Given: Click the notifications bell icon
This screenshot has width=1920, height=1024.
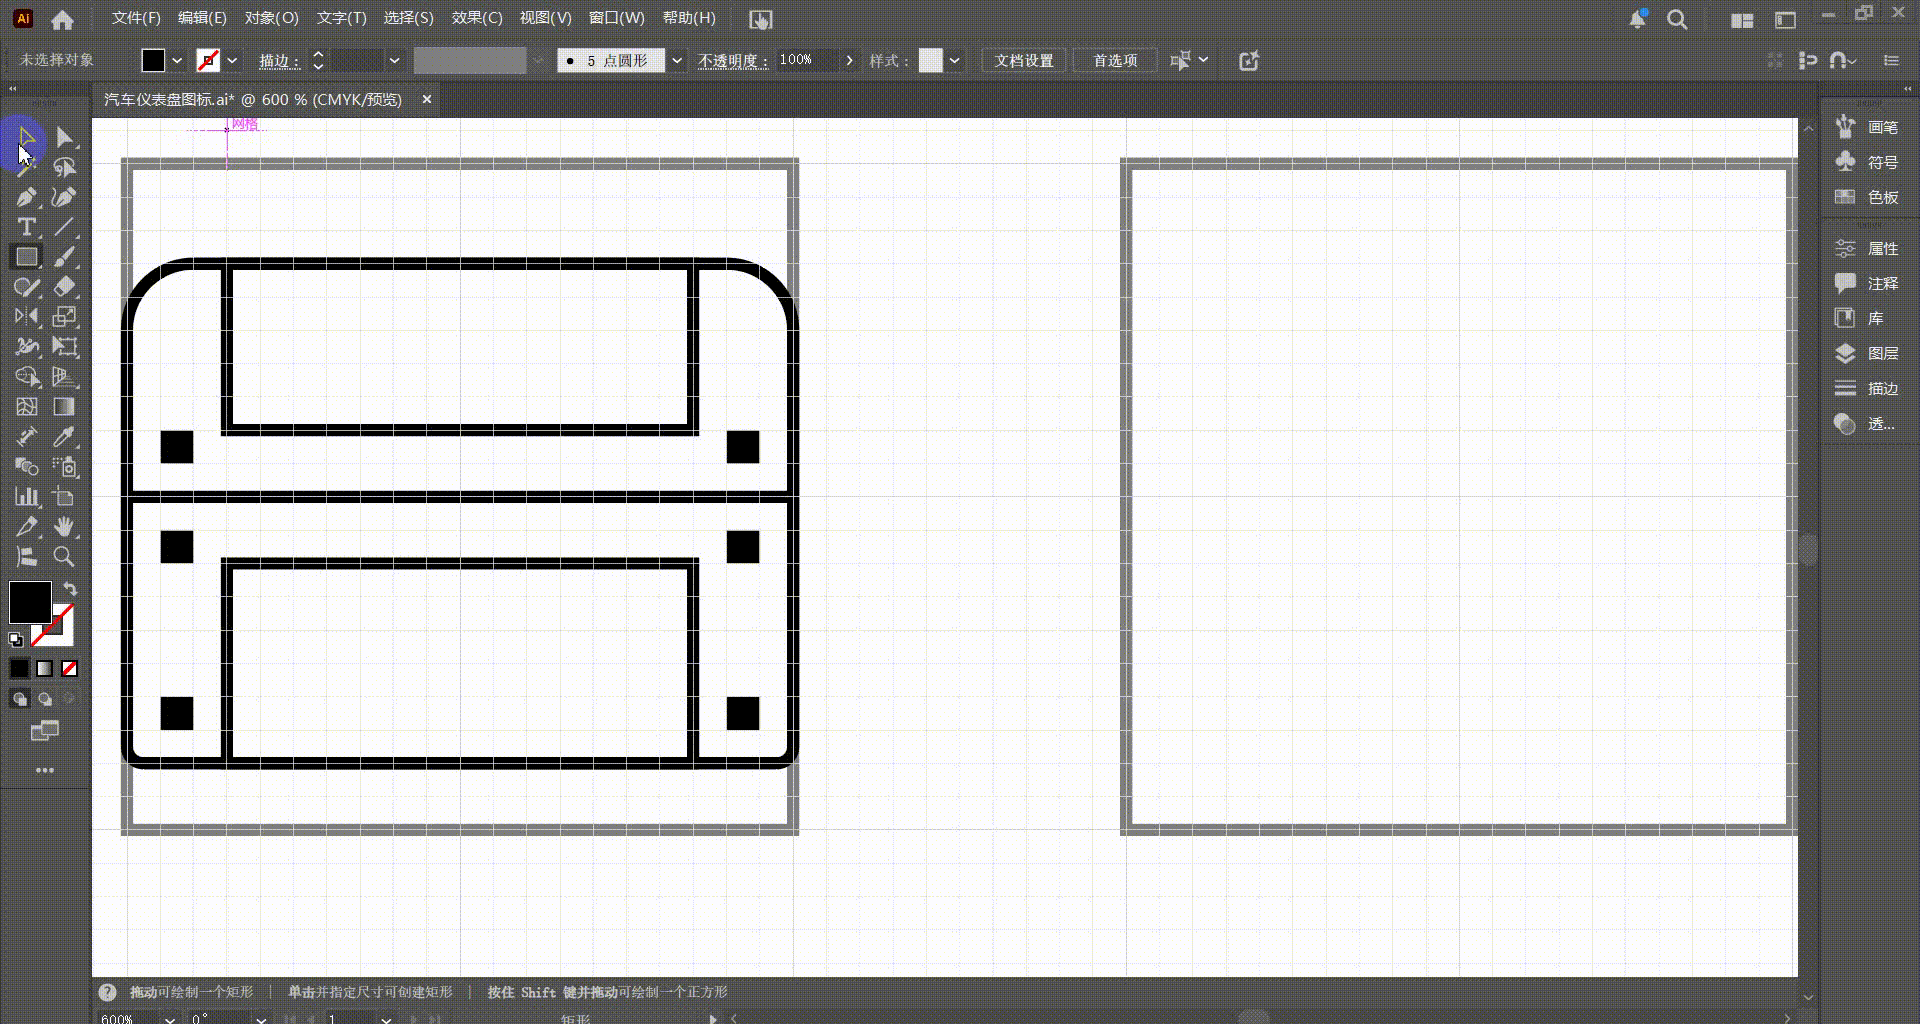Looking at the screenshot, I should 1637,19.
